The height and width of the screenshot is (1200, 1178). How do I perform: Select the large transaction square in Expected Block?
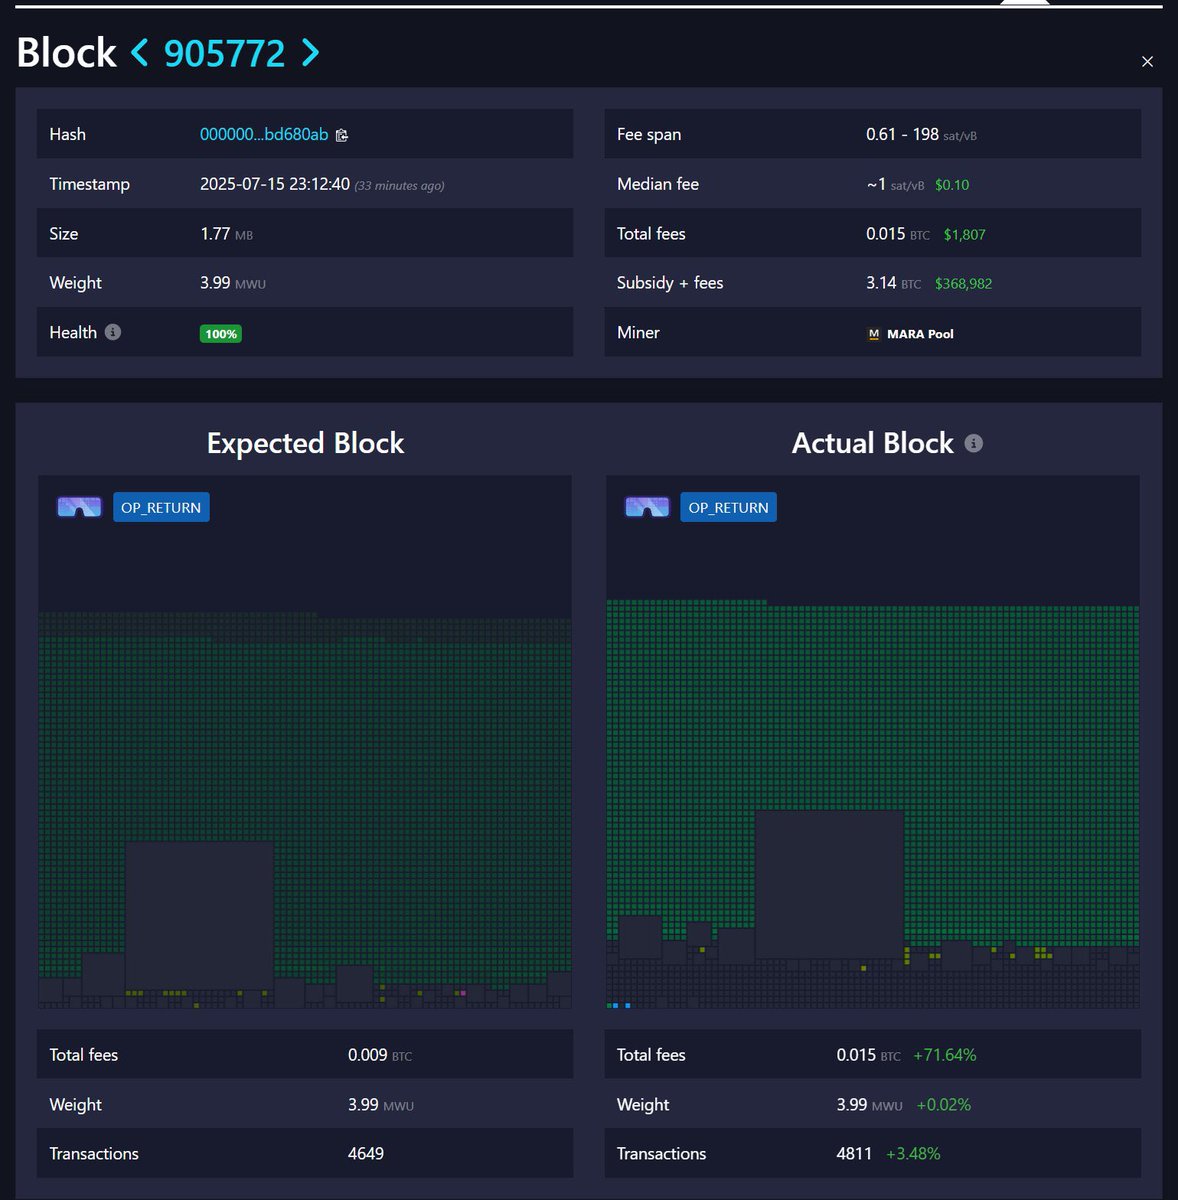click(200, 916)
